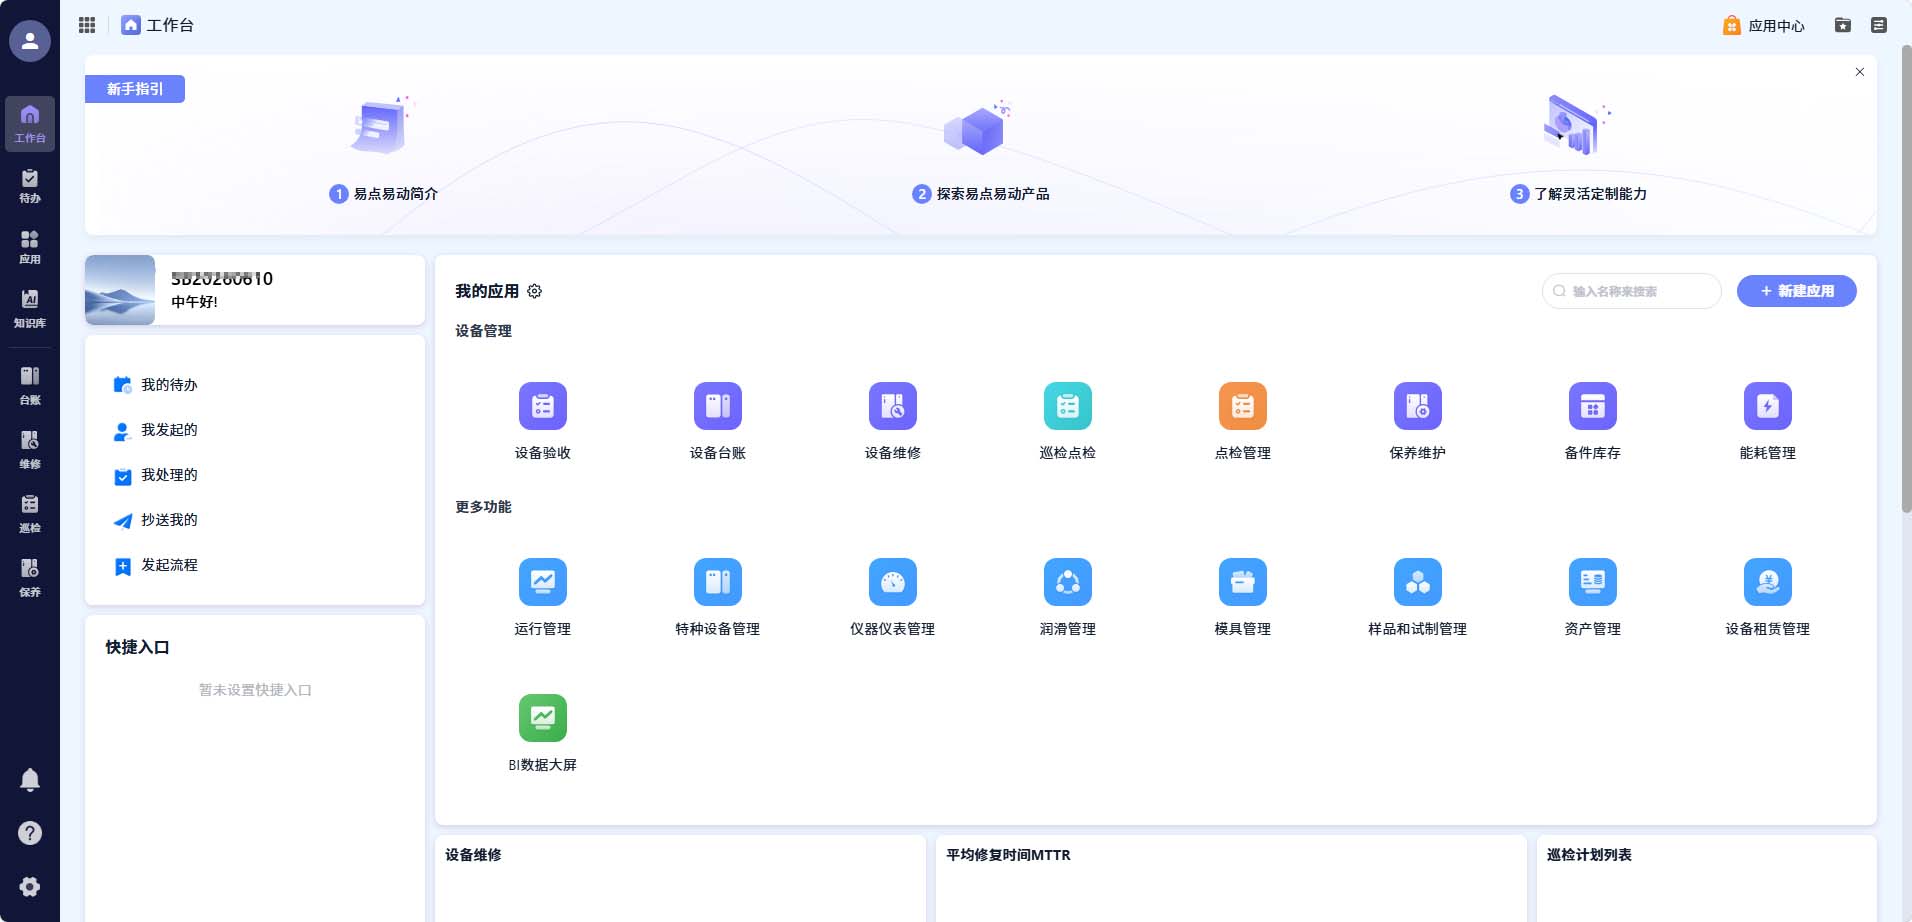Viewport: 1912px width, 922px height.
Task: Launch the 巡检点检 app
Action: click(x=1068, y=406)
